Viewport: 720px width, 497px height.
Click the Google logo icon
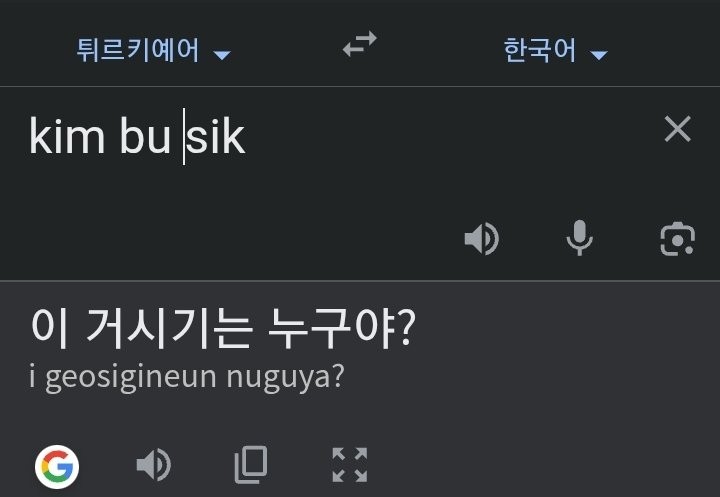click(x=57, y=465)
